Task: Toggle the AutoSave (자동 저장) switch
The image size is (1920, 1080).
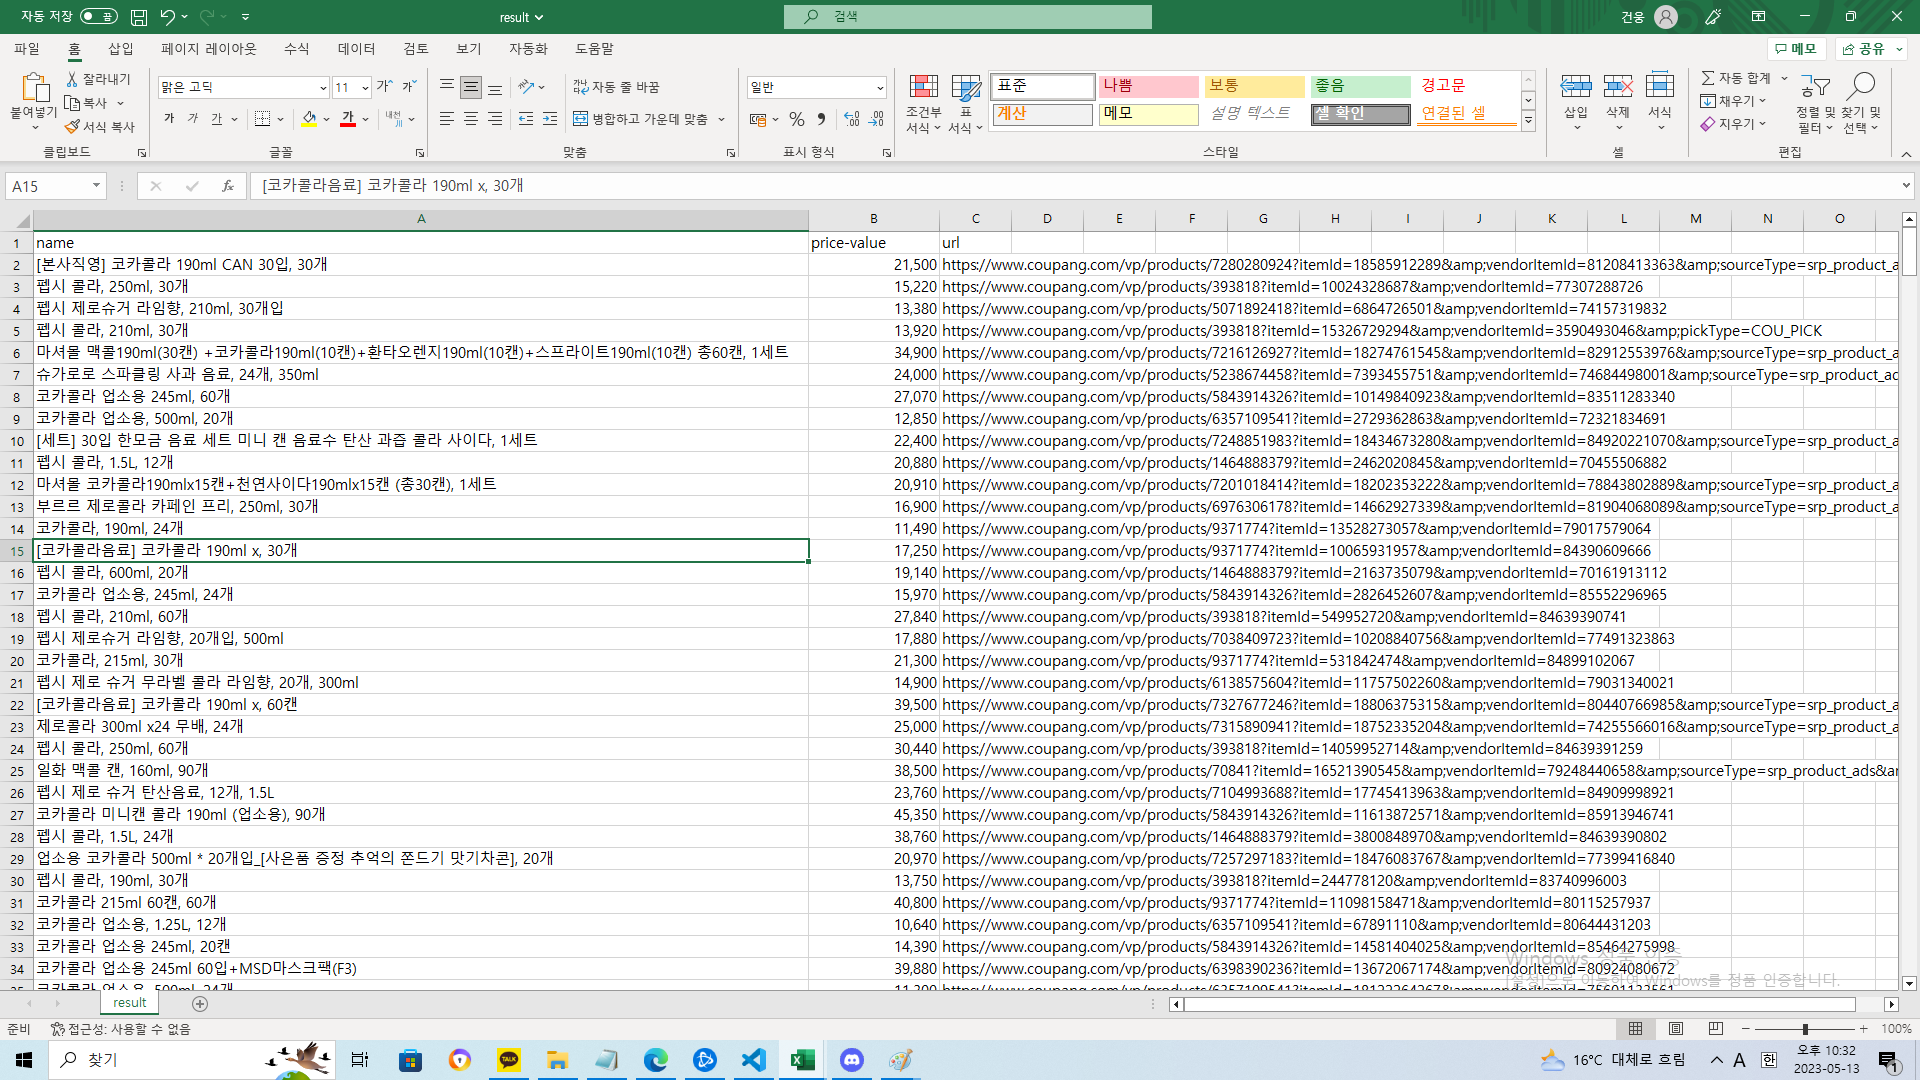Action: click(98, 17)
